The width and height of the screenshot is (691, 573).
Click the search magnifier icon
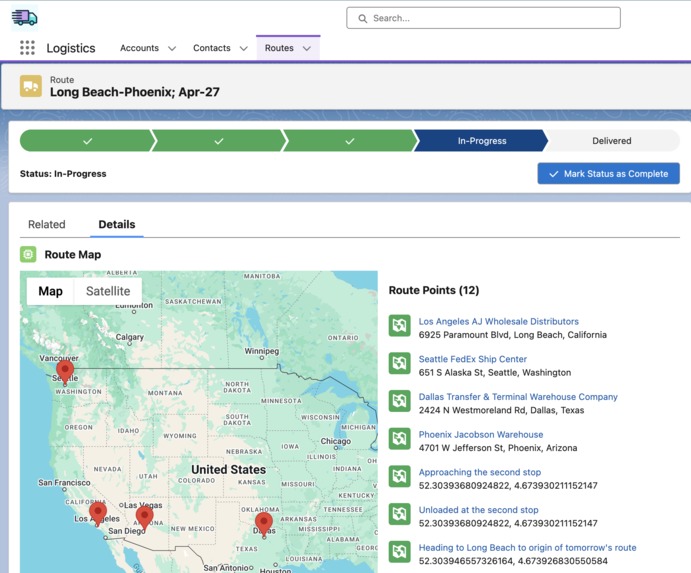363,19
